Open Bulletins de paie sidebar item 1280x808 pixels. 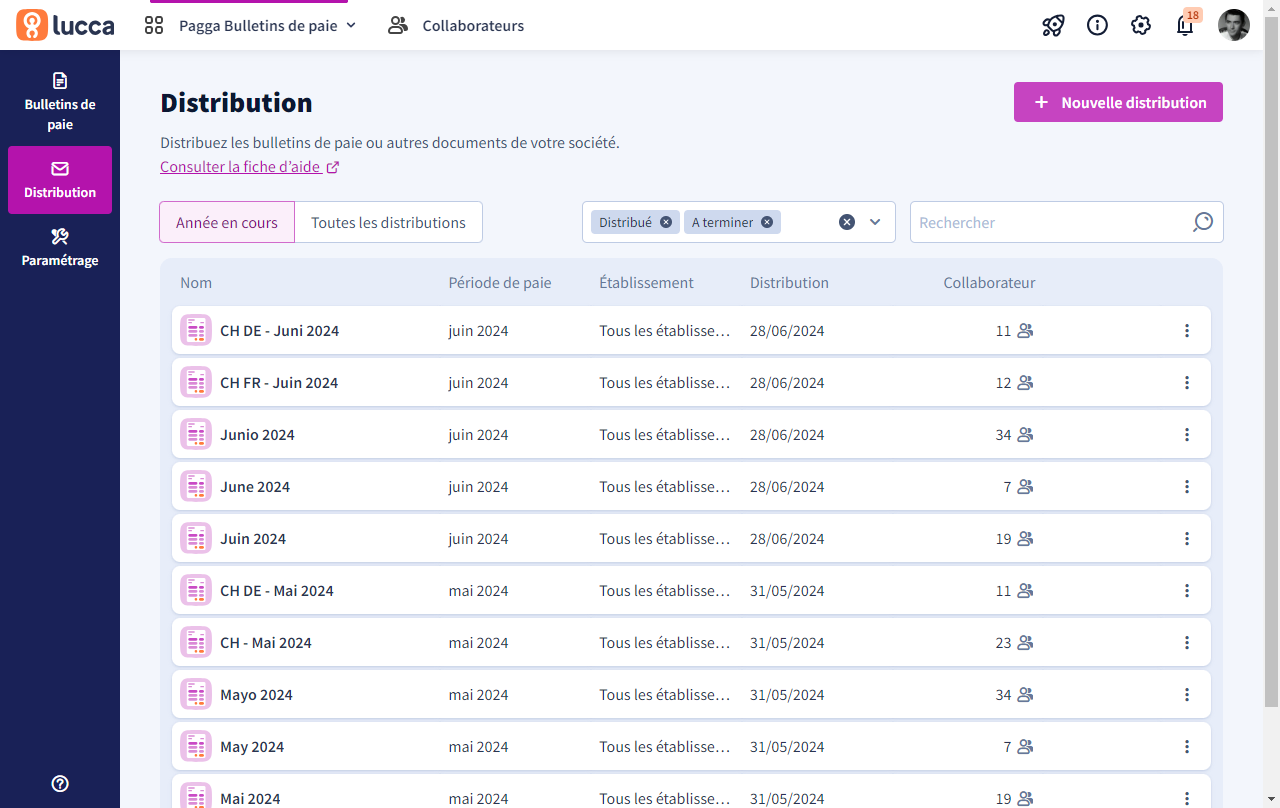pyautogui.click(x=60, y=102)
